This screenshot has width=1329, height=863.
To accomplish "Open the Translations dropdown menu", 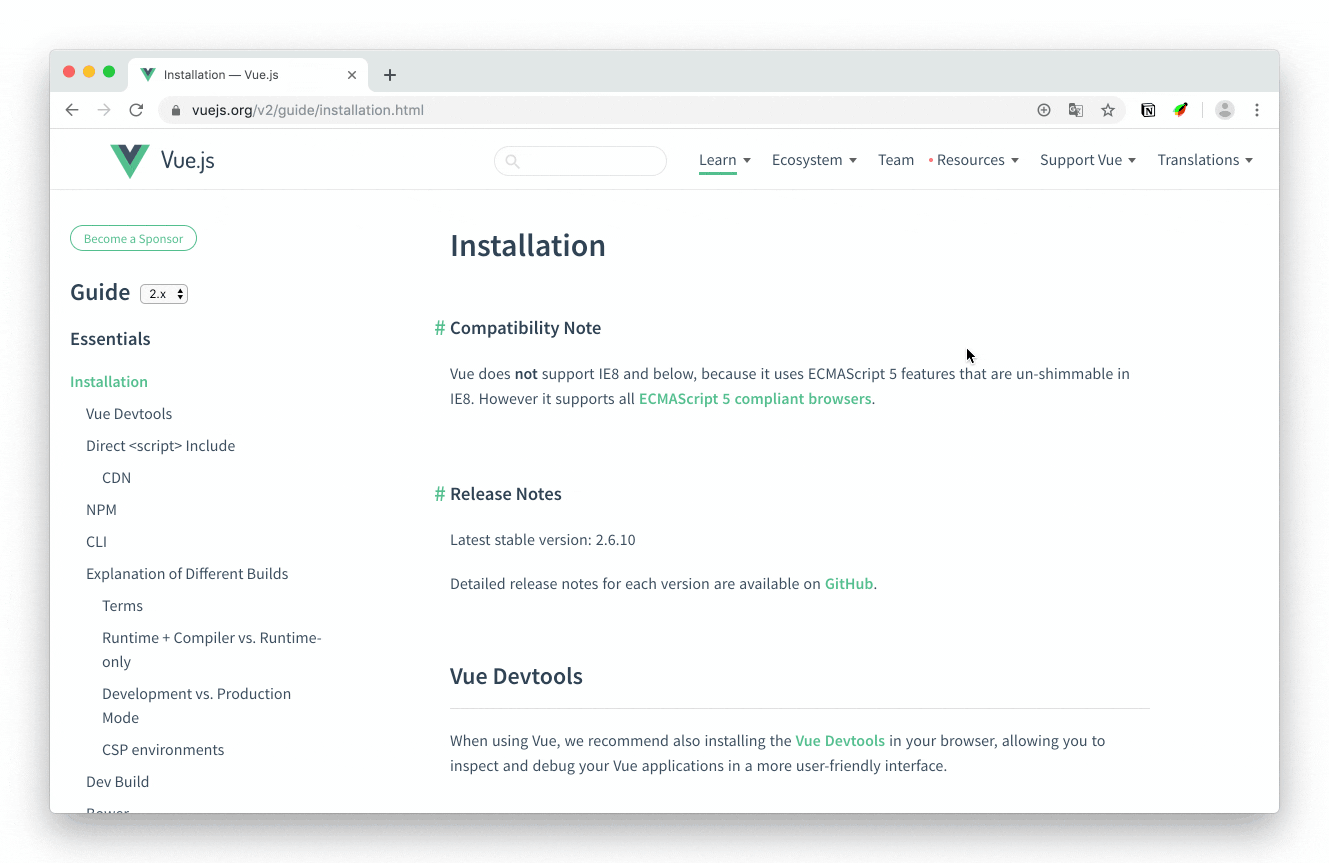I will [1205, 160].
